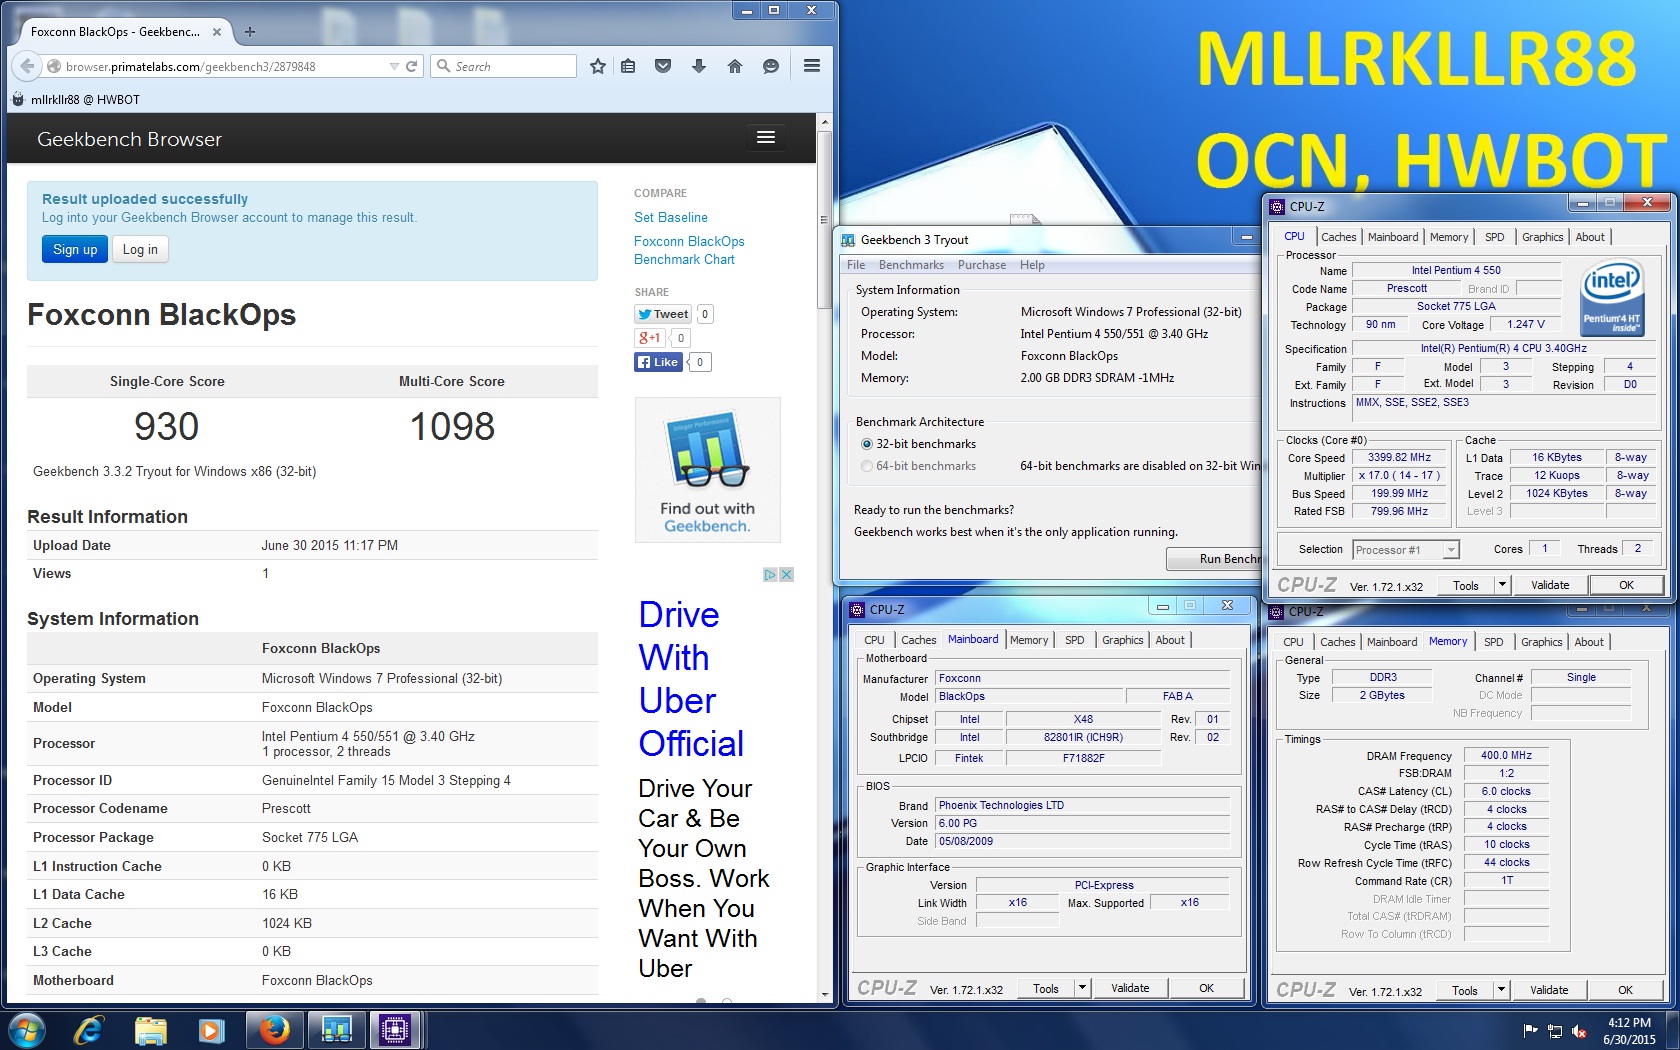The width and height of the screenshot is (1680, 1050).
Task: Click the Run Benchmarks button in Geekbench
Action: coord(1213,559)
